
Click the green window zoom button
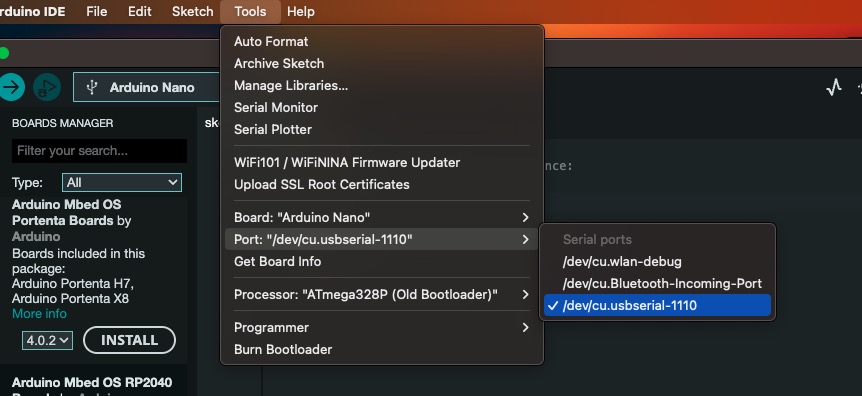click(4, 53)
